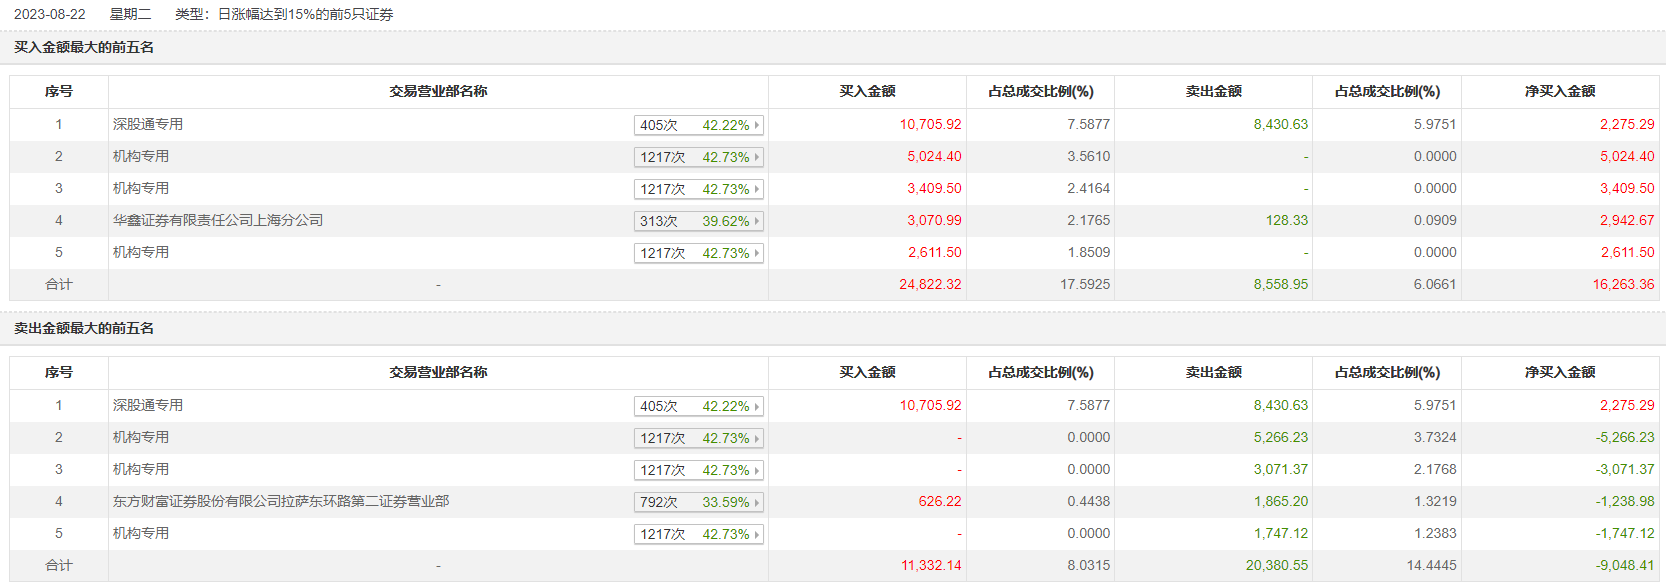Open 东方财富证券拉萨东环路第二证券营业部 link
1666x586 pixels.
point(281,501)
